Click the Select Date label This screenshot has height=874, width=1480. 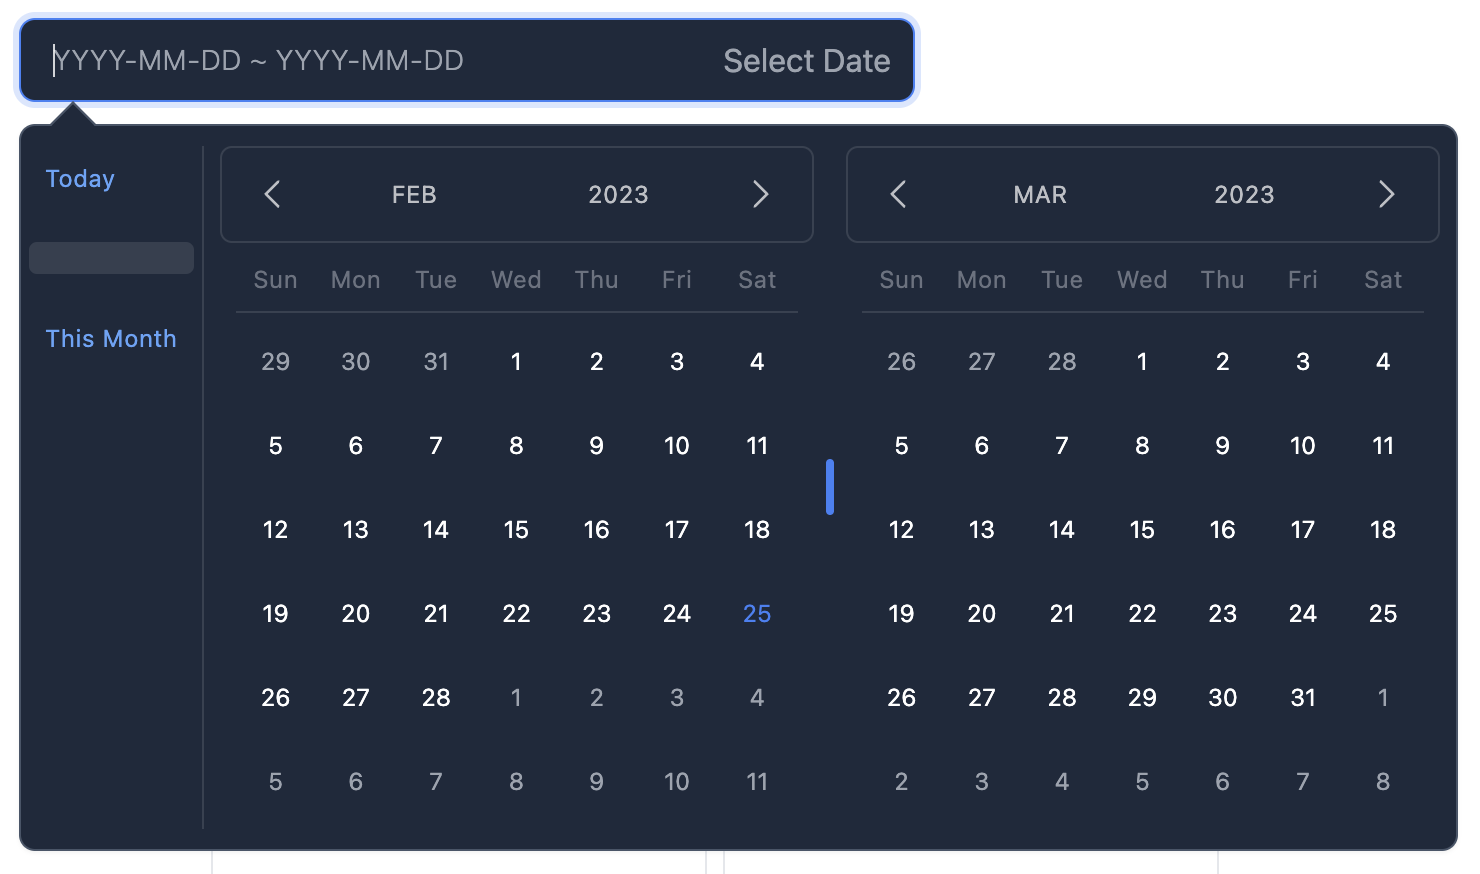(806, 61)
